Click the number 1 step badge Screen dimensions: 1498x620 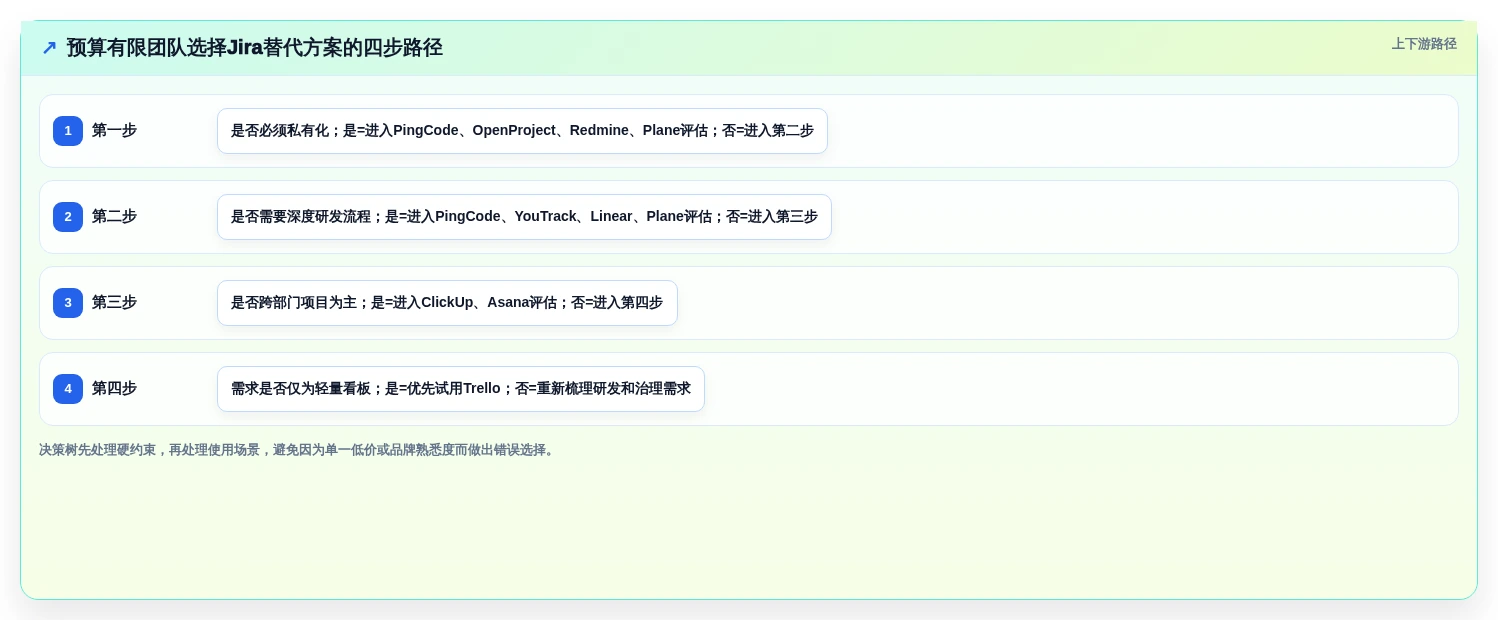click(68, 131)
